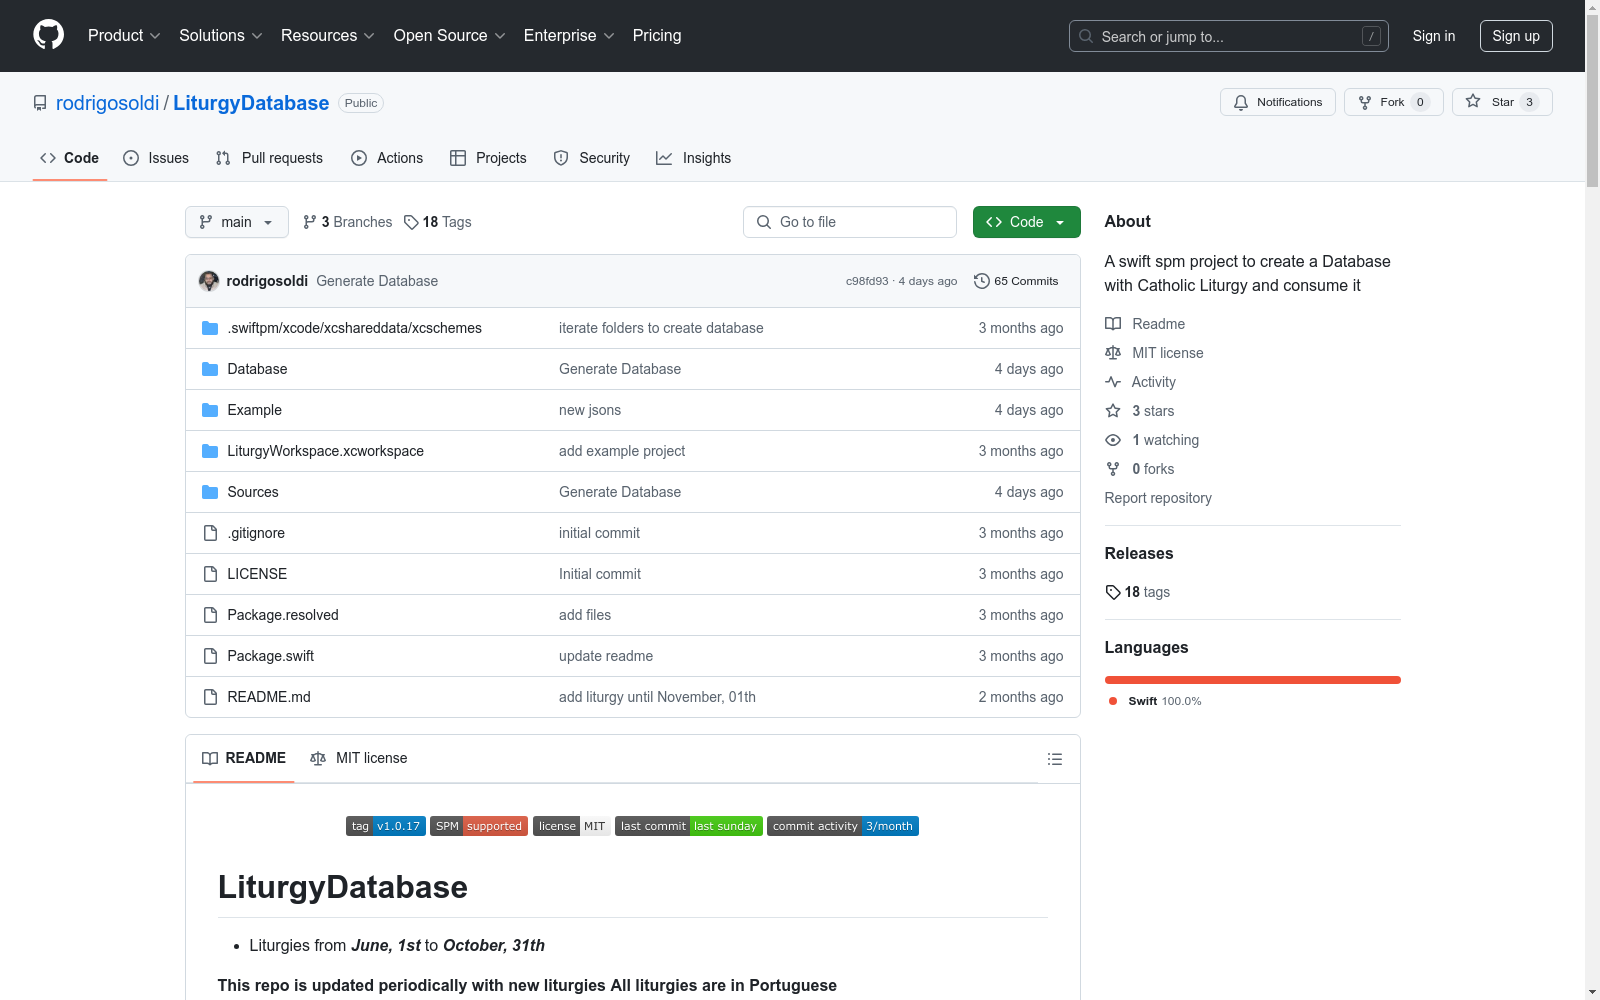Click 'add liturgy until November, 01th' commit message
Image resolution: width=1600 pixels, height=1000 pixels.
[x=657, y=697]
